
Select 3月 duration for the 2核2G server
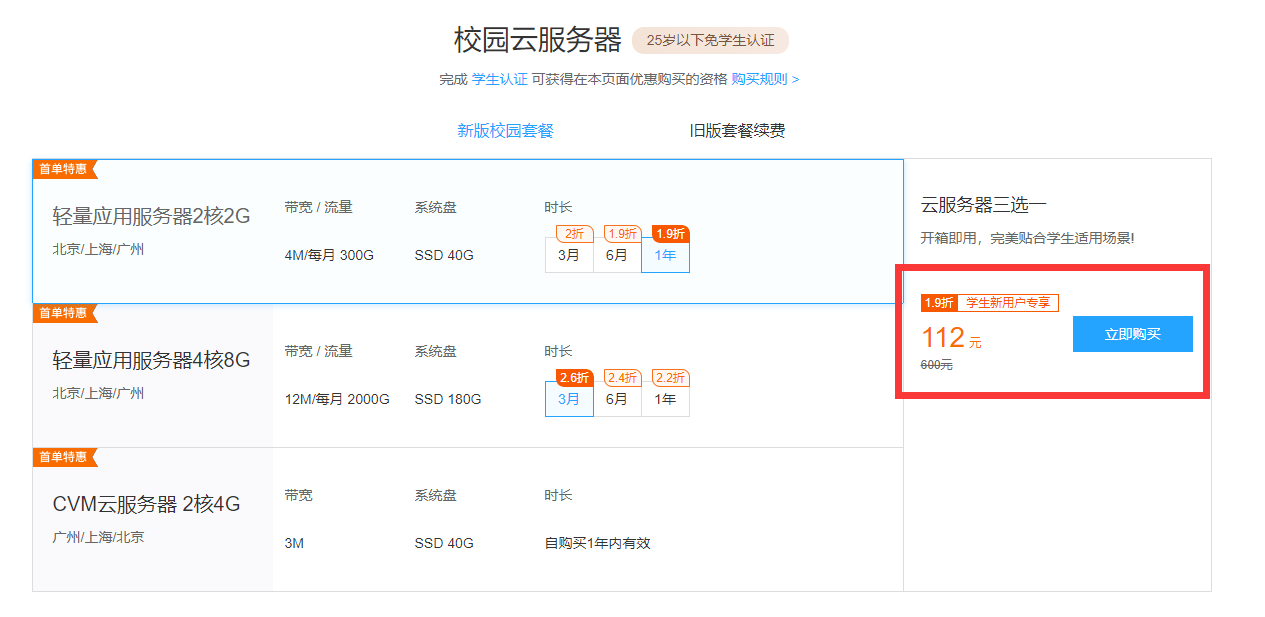point(569,255)
